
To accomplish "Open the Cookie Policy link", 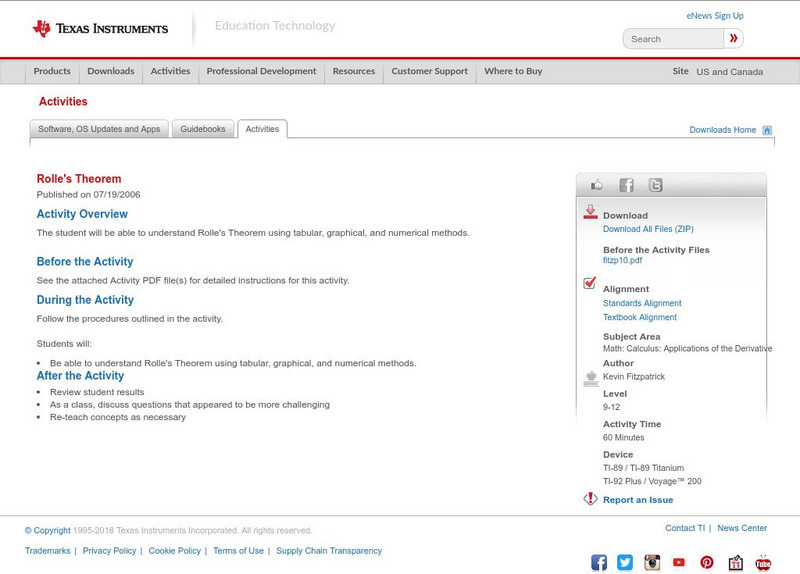I will [174, 551].
